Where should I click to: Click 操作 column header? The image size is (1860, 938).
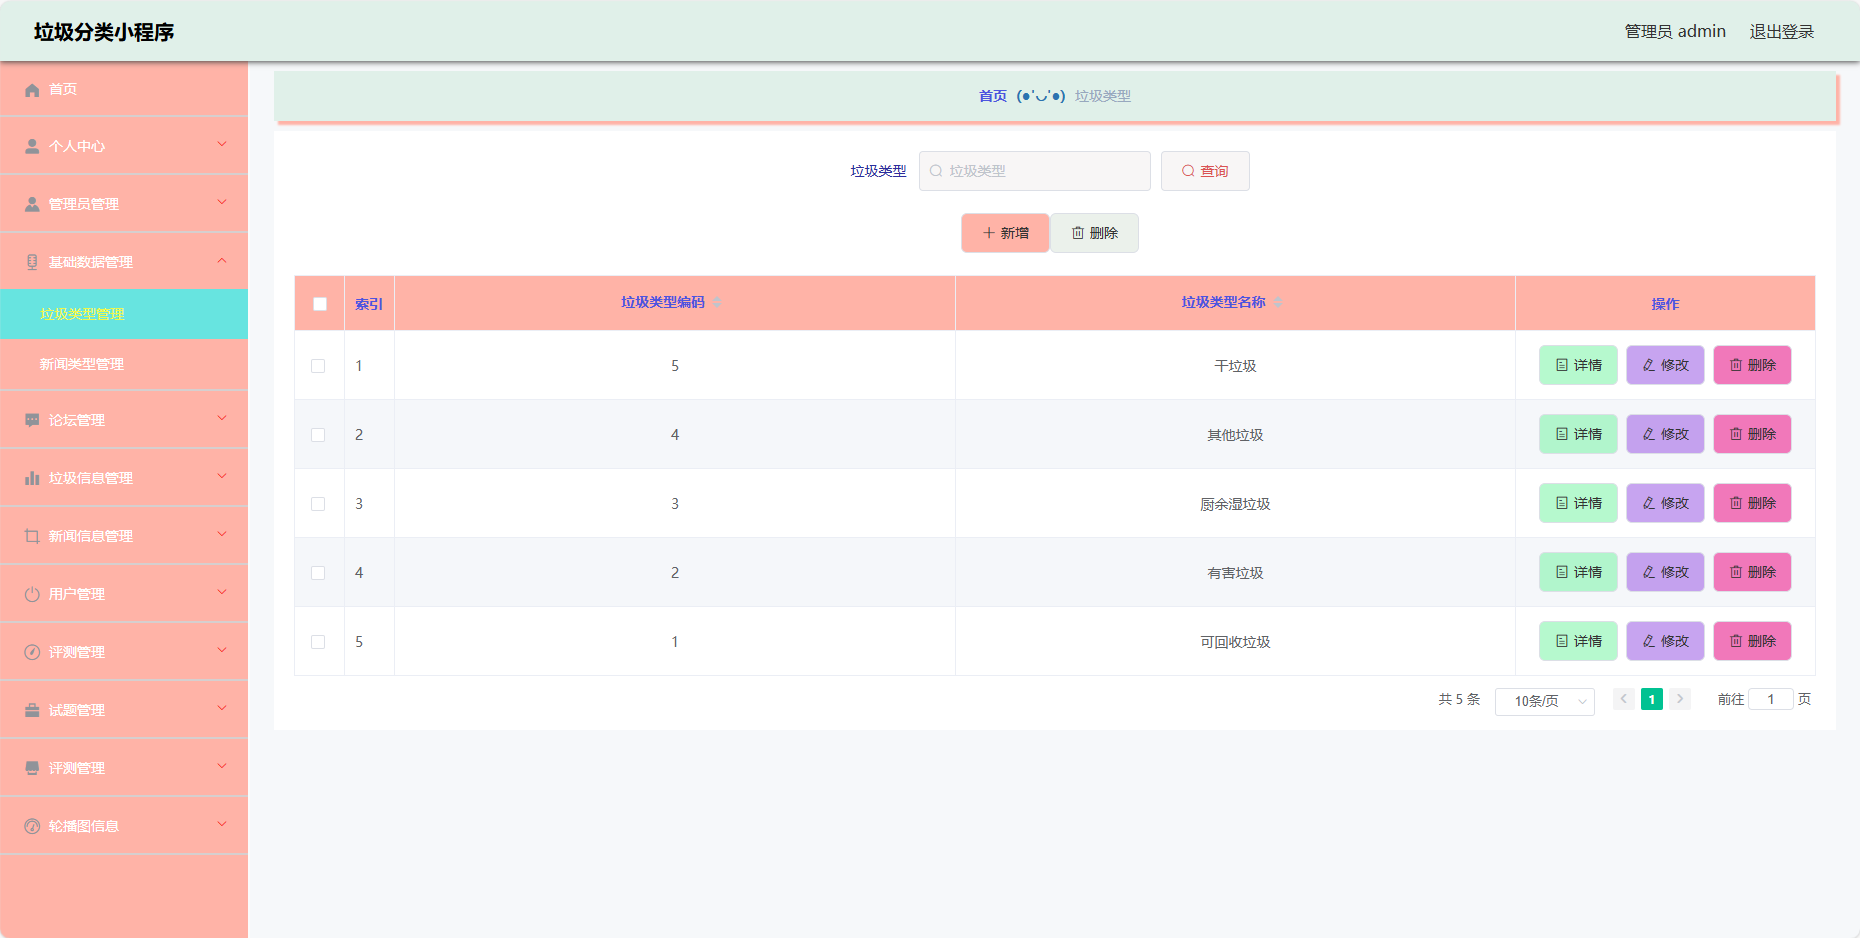pyautogui.click(x=1665, y=304)
